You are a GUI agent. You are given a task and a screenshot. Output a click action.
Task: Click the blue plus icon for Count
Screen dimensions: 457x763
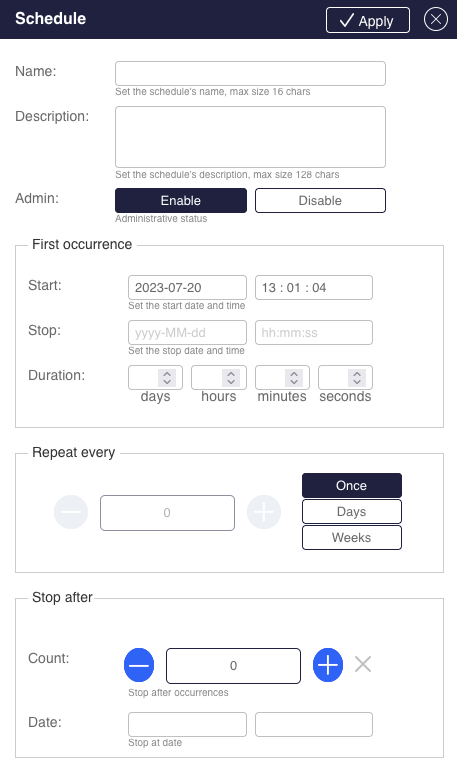tap(328, 665)
